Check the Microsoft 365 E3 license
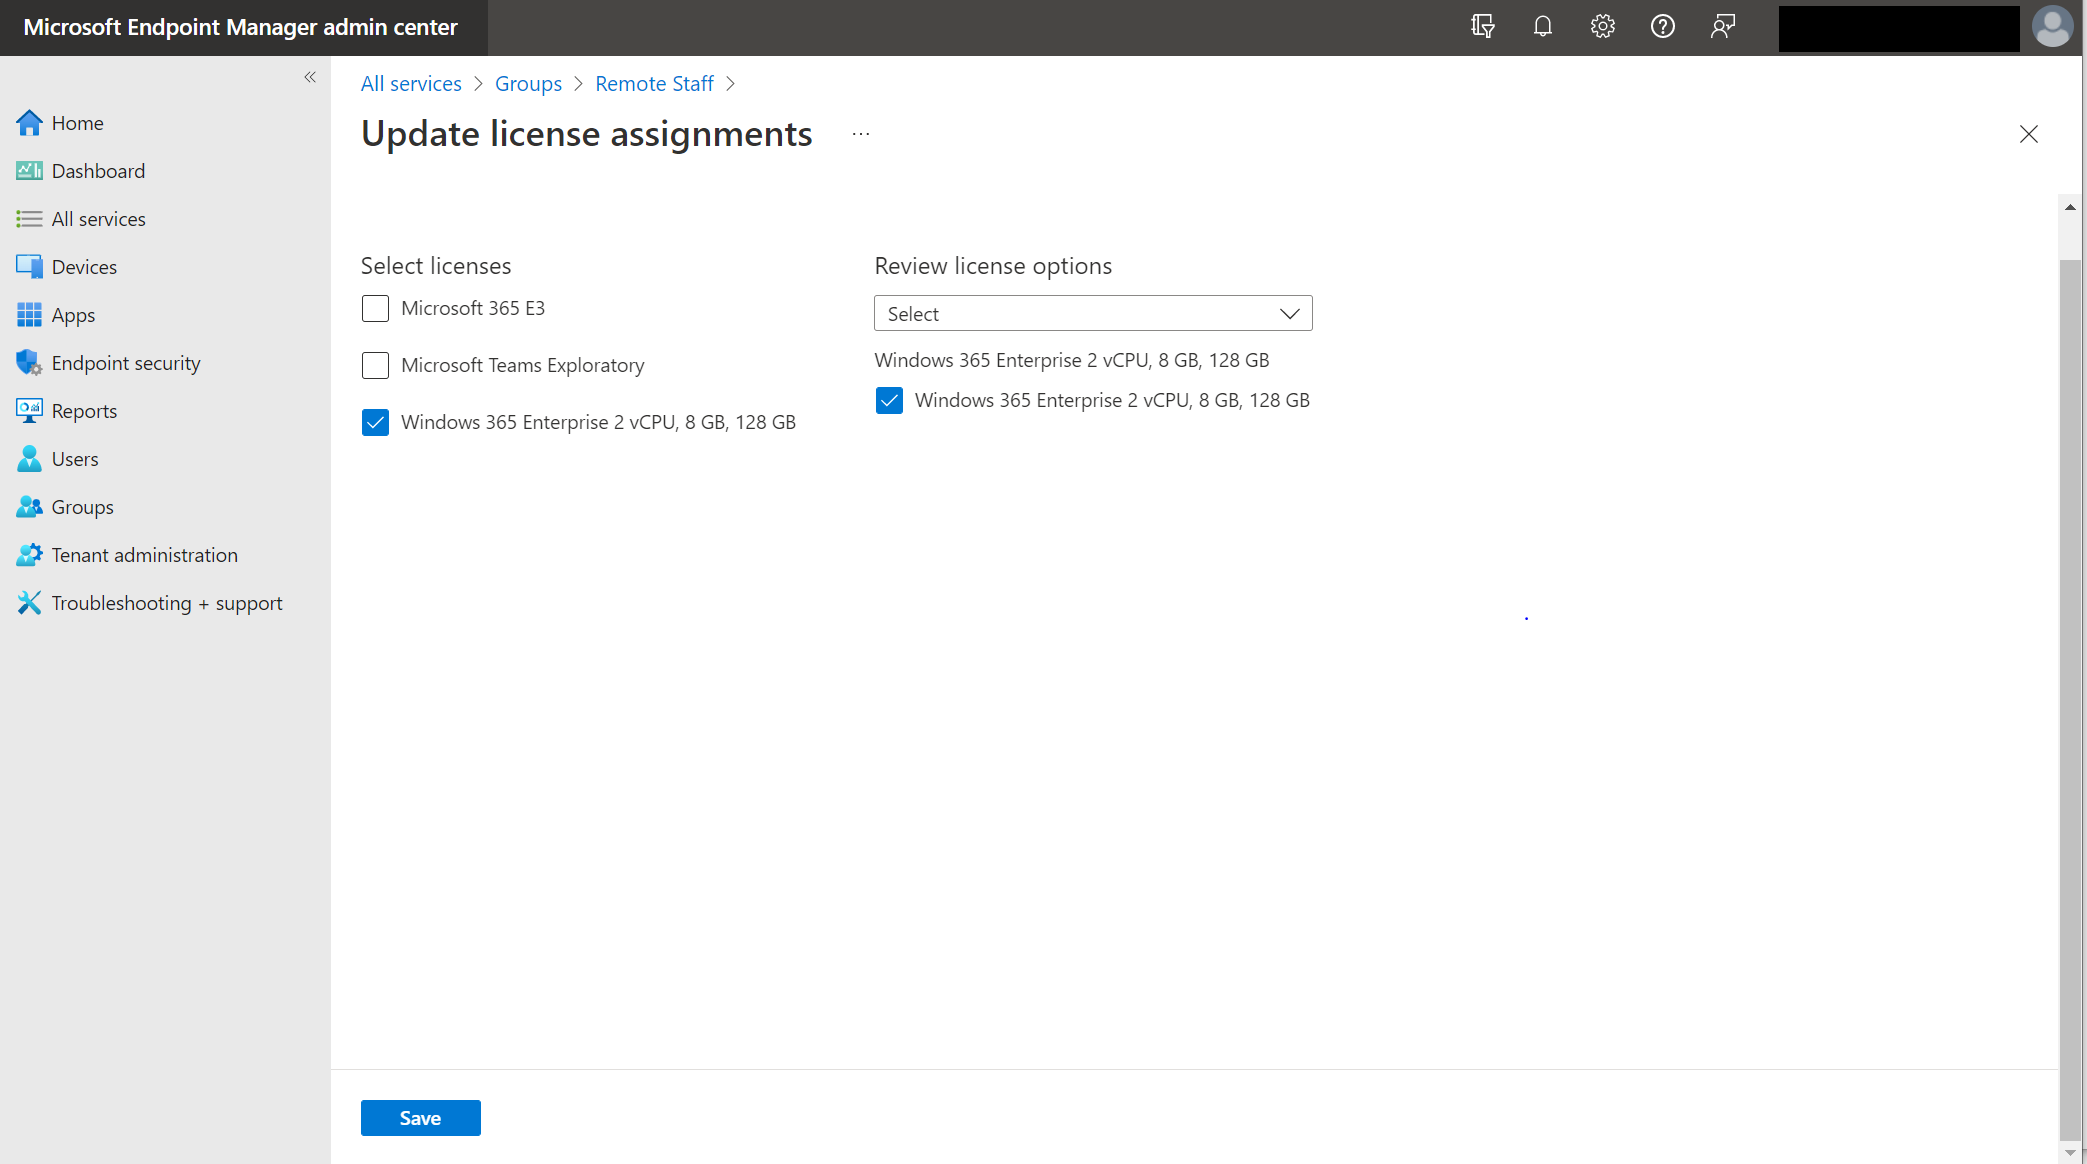 [x=375, y=308]
